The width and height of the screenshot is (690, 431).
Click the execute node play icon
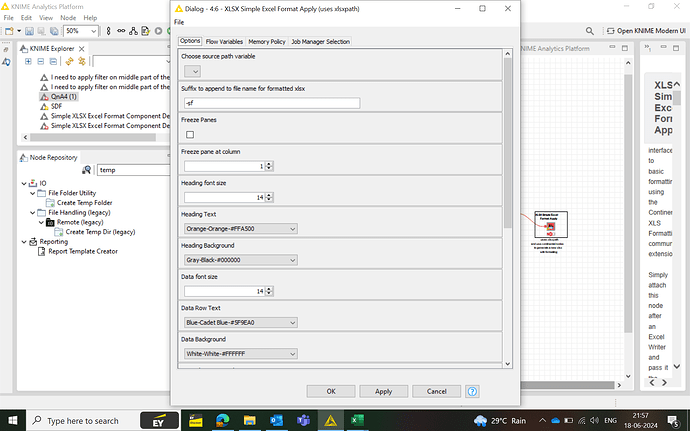[158, 31]
